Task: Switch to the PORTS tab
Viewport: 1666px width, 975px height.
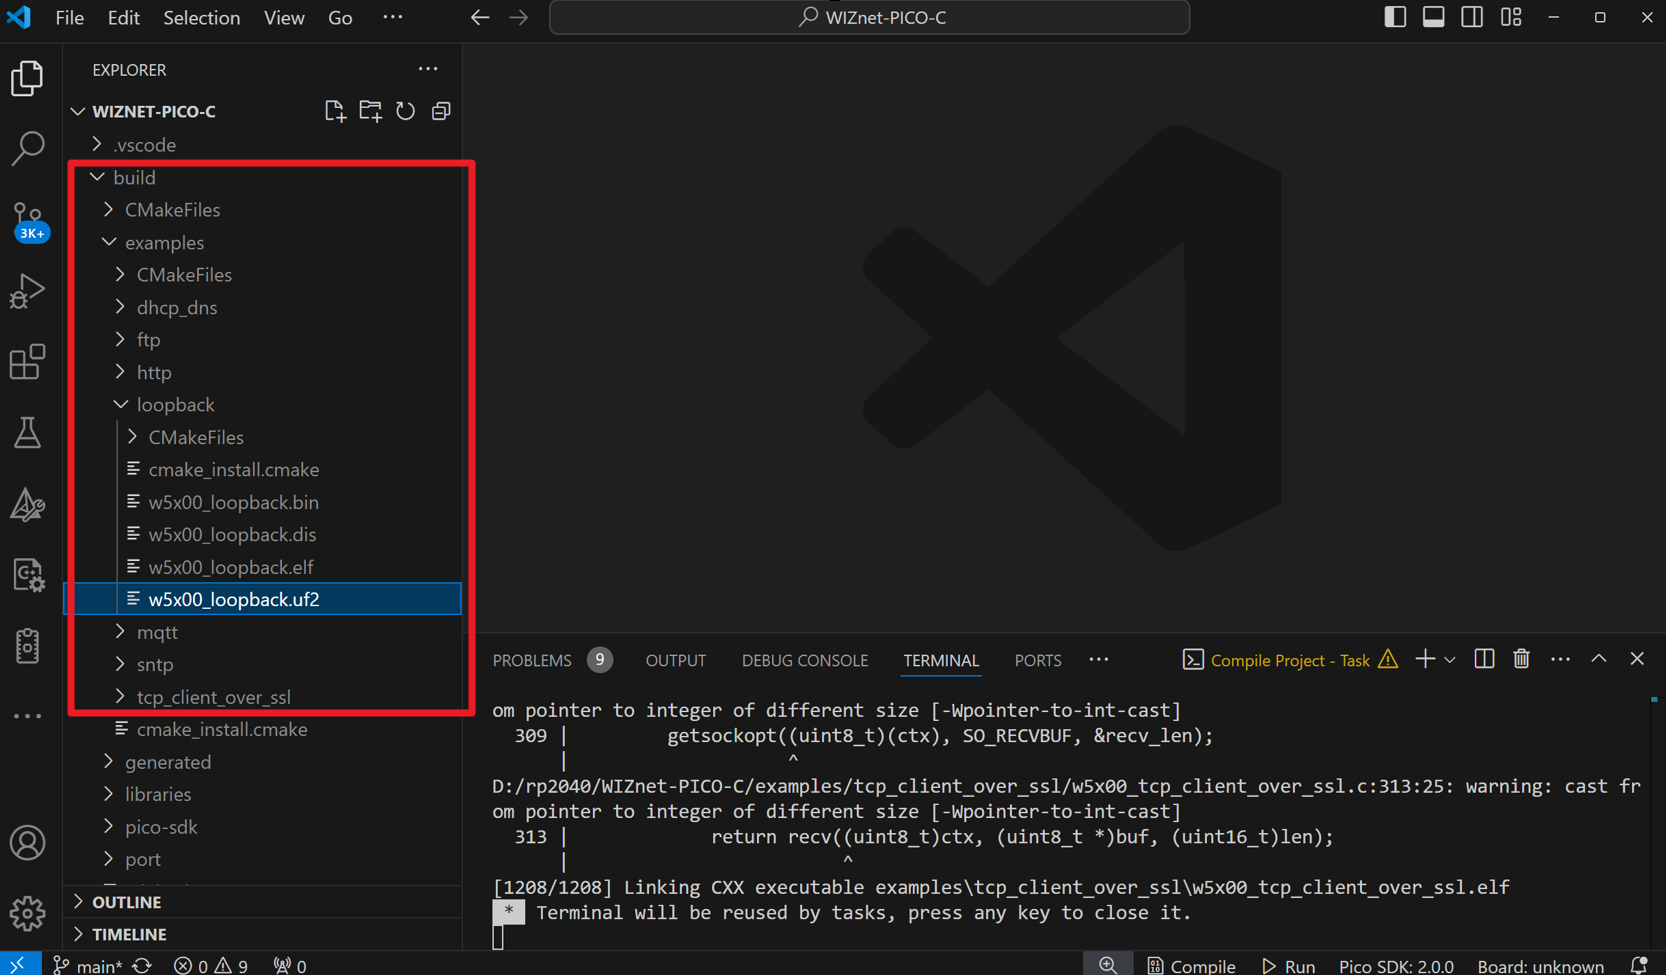Action: [x=1038, y=660]
